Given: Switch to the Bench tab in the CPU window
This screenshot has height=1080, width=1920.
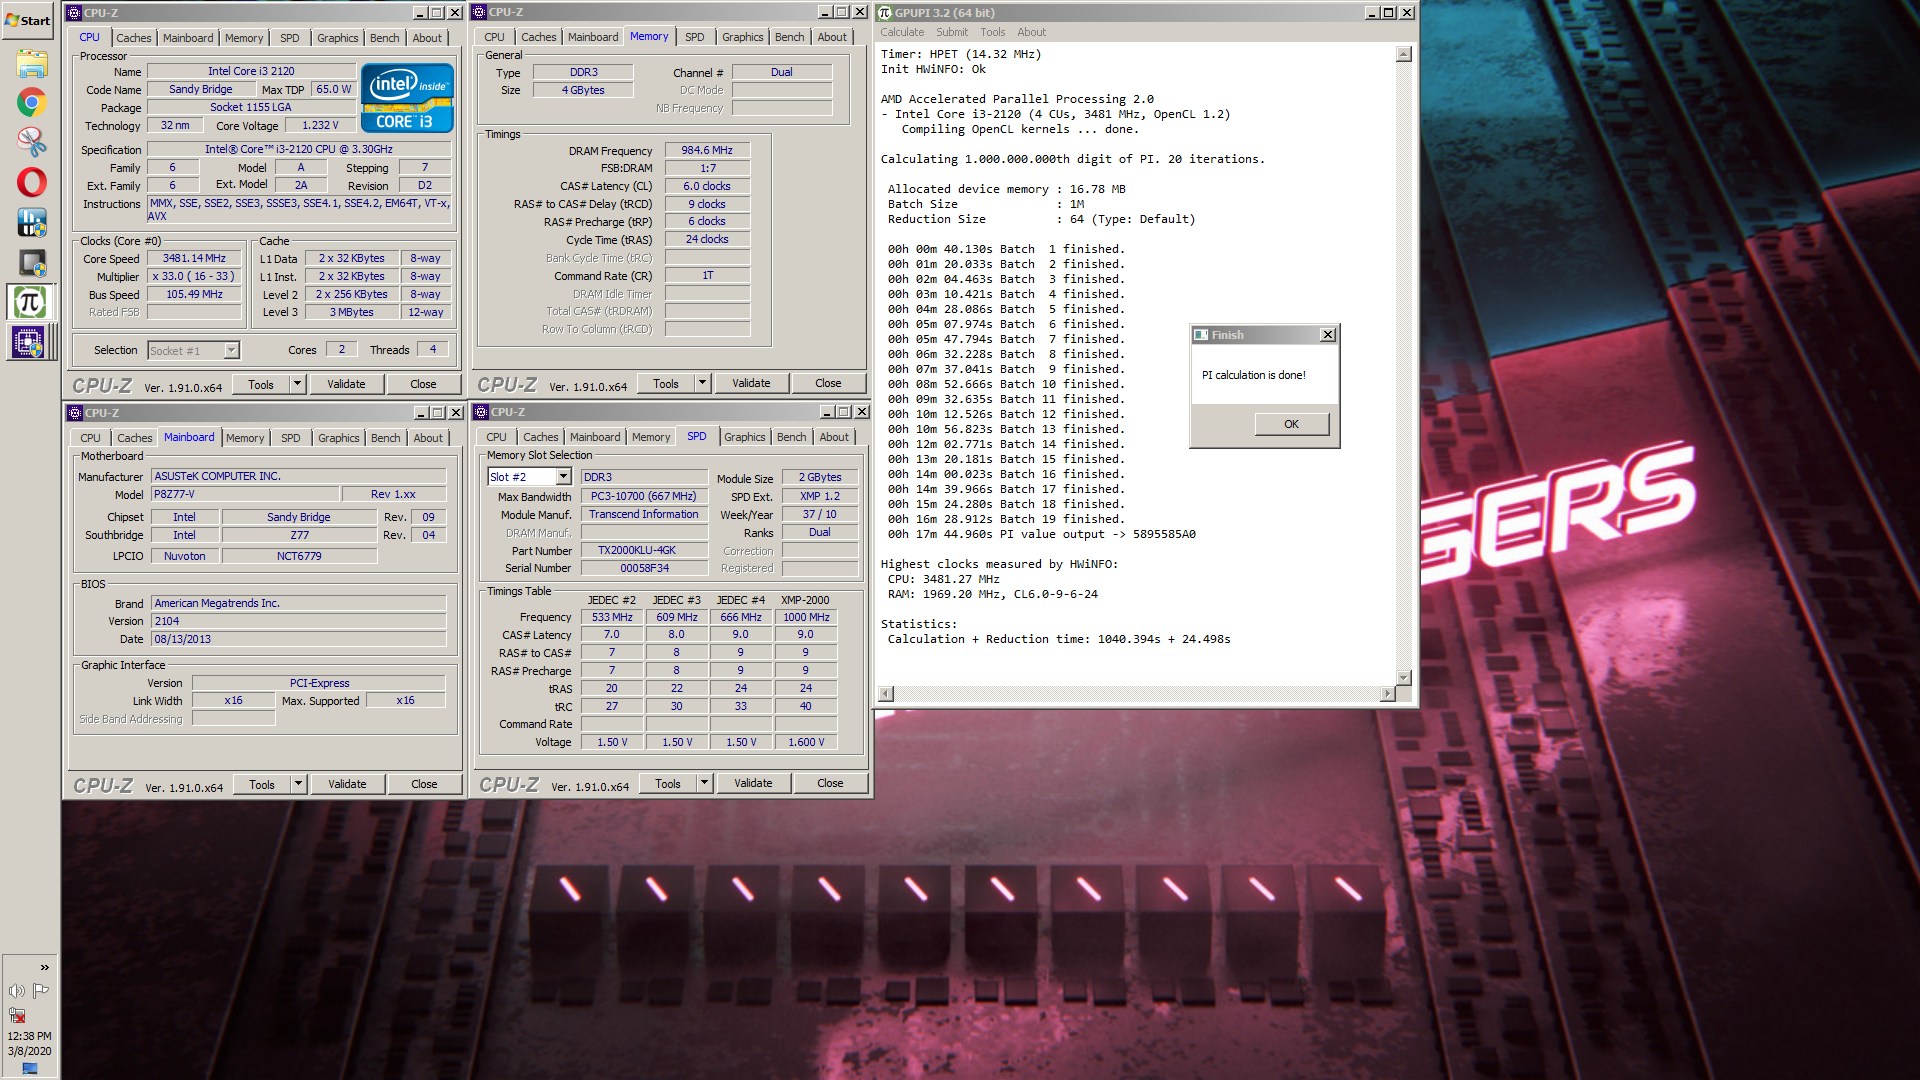Looking at the screenshot, I should (384, 38).
